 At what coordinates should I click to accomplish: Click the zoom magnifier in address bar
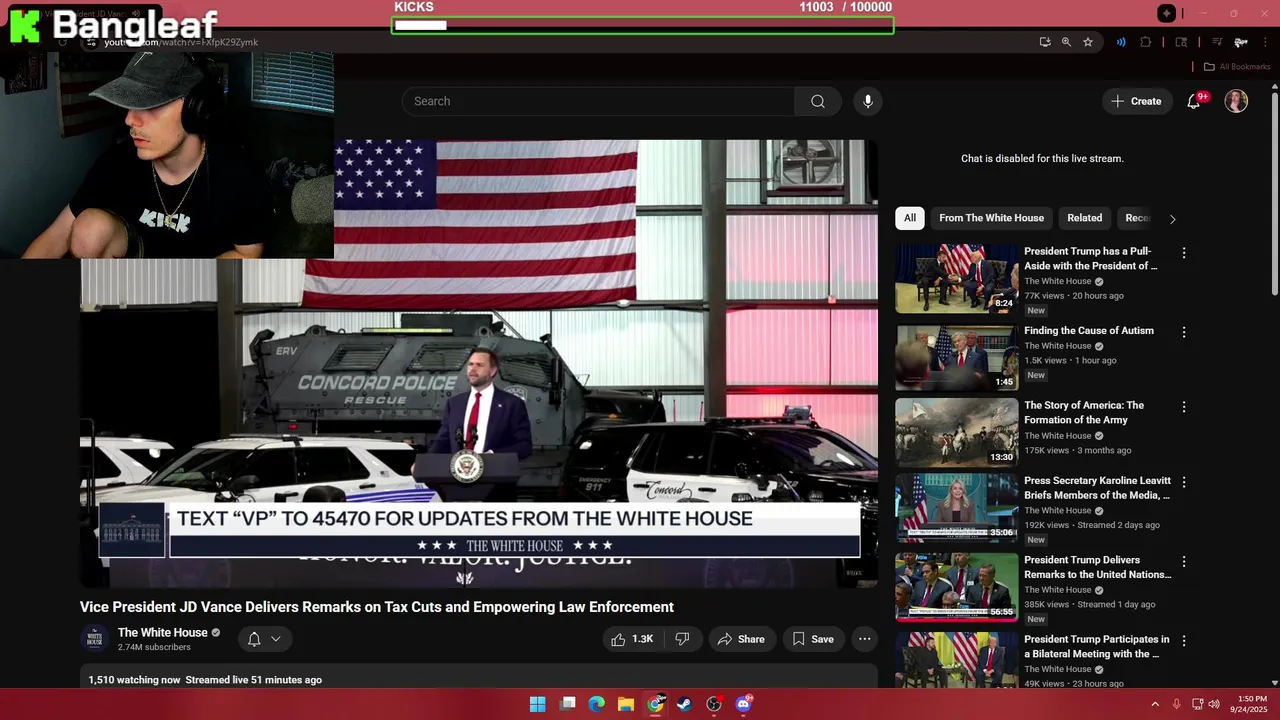click(1066, 42)
